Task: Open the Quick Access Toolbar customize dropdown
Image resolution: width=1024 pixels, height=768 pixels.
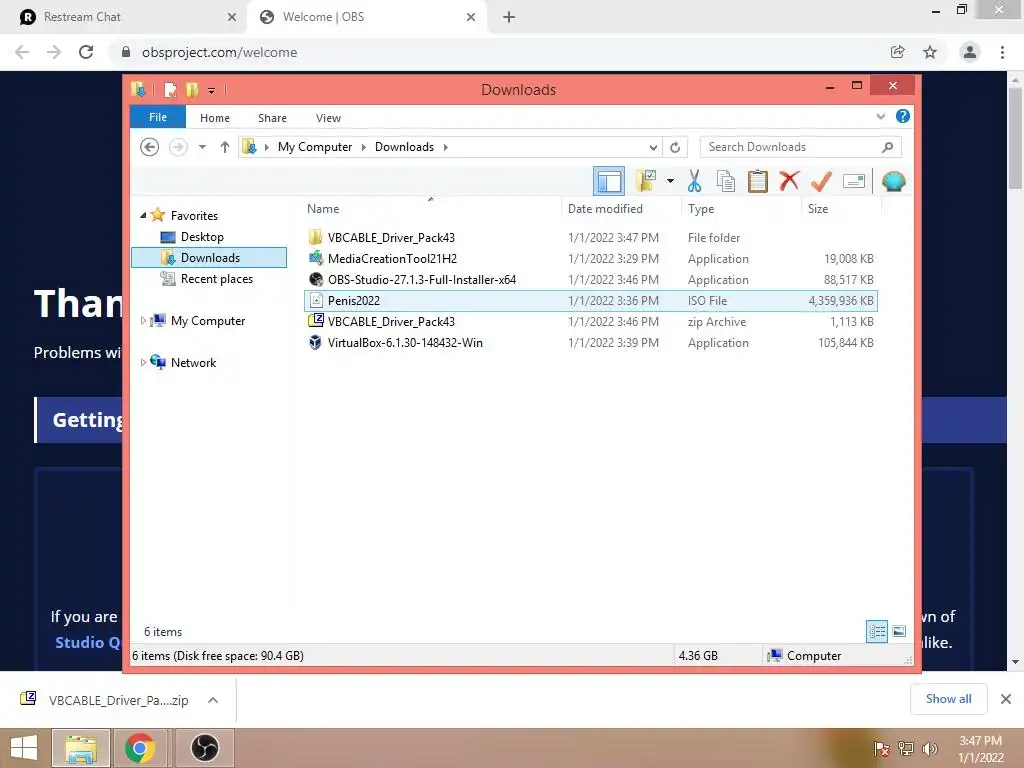Action: (x=211, y=90)
